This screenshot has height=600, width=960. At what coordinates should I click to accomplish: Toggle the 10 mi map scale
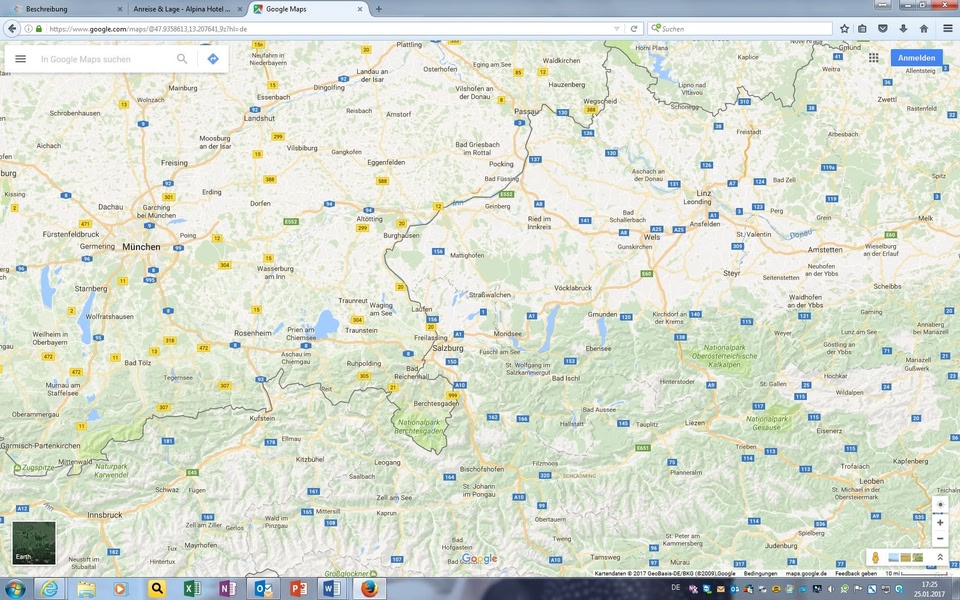915,574
